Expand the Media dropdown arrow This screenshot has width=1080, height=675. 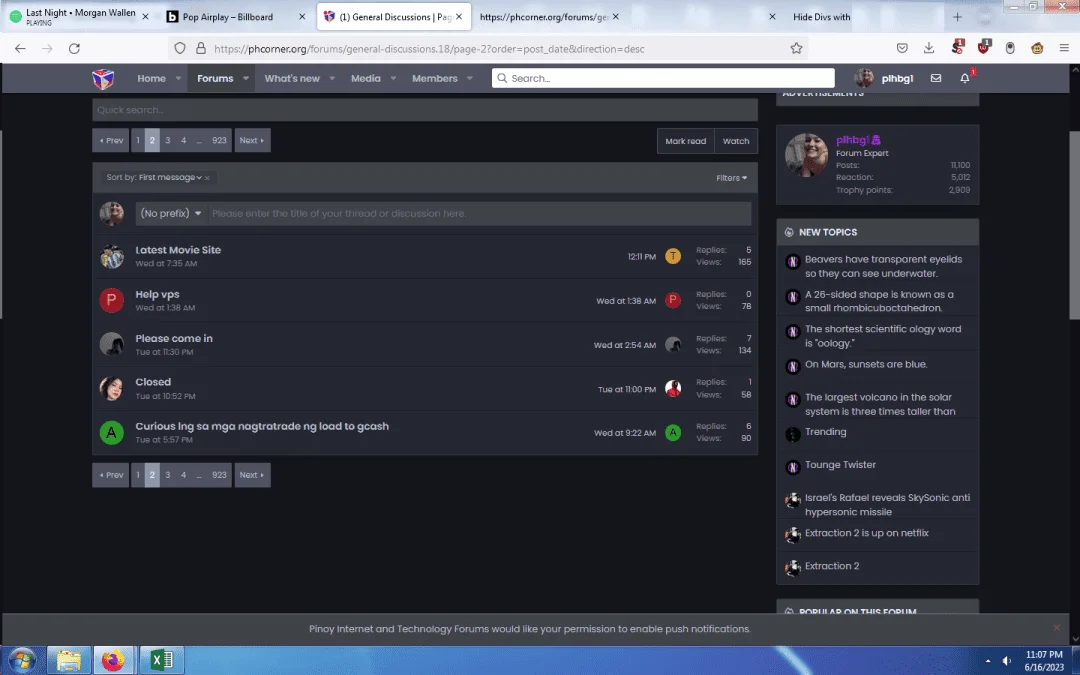[x=393, y=79]
